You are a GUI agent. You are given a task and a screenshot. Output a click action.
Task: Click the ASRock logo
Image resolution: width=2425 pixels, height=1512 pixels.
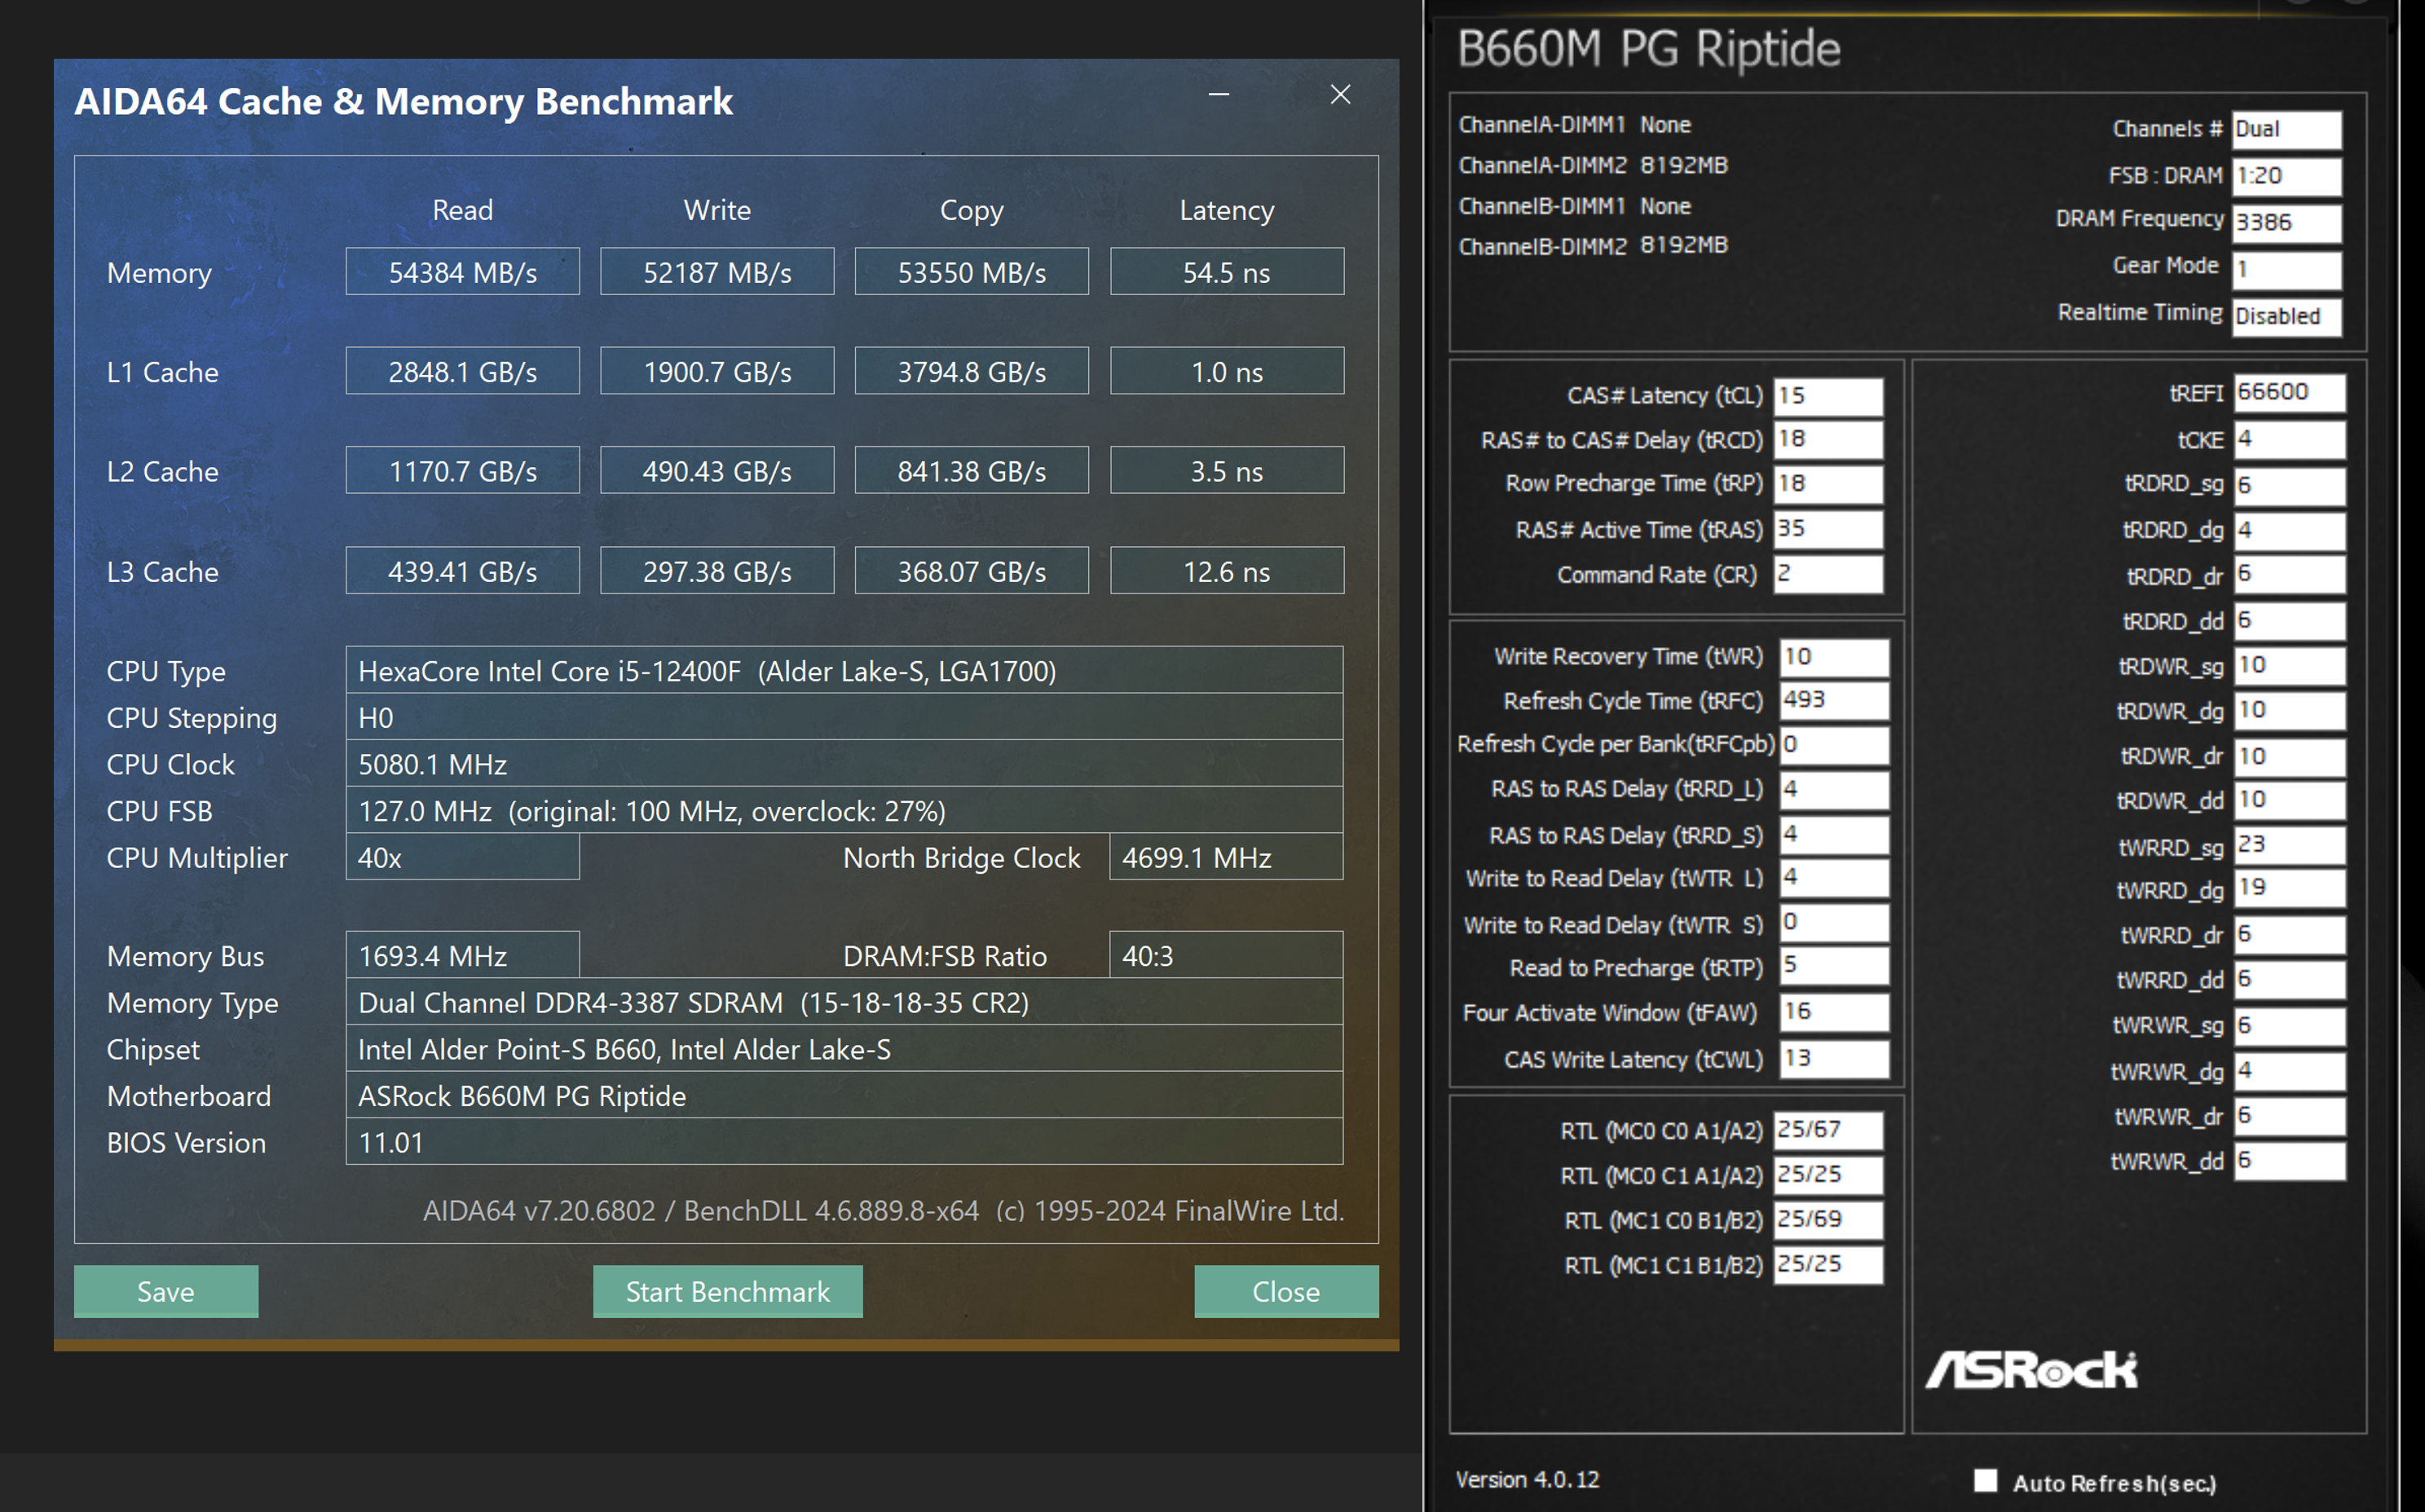click(2031, 1370)
